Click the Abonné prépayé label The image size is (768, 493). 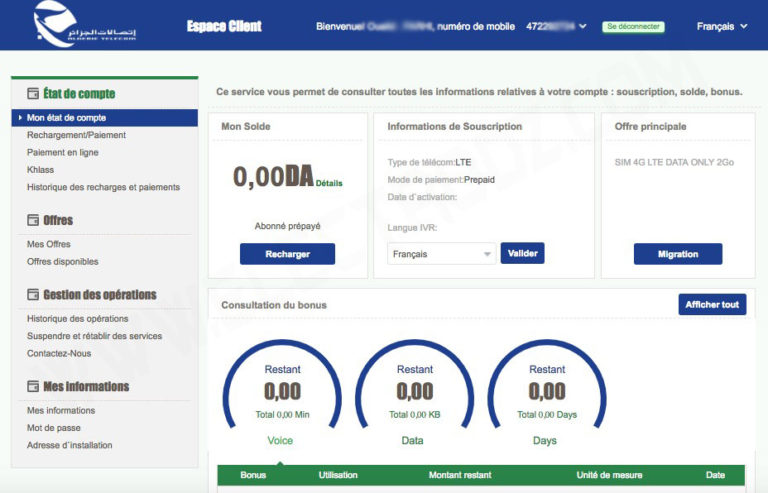coord(288,226)
